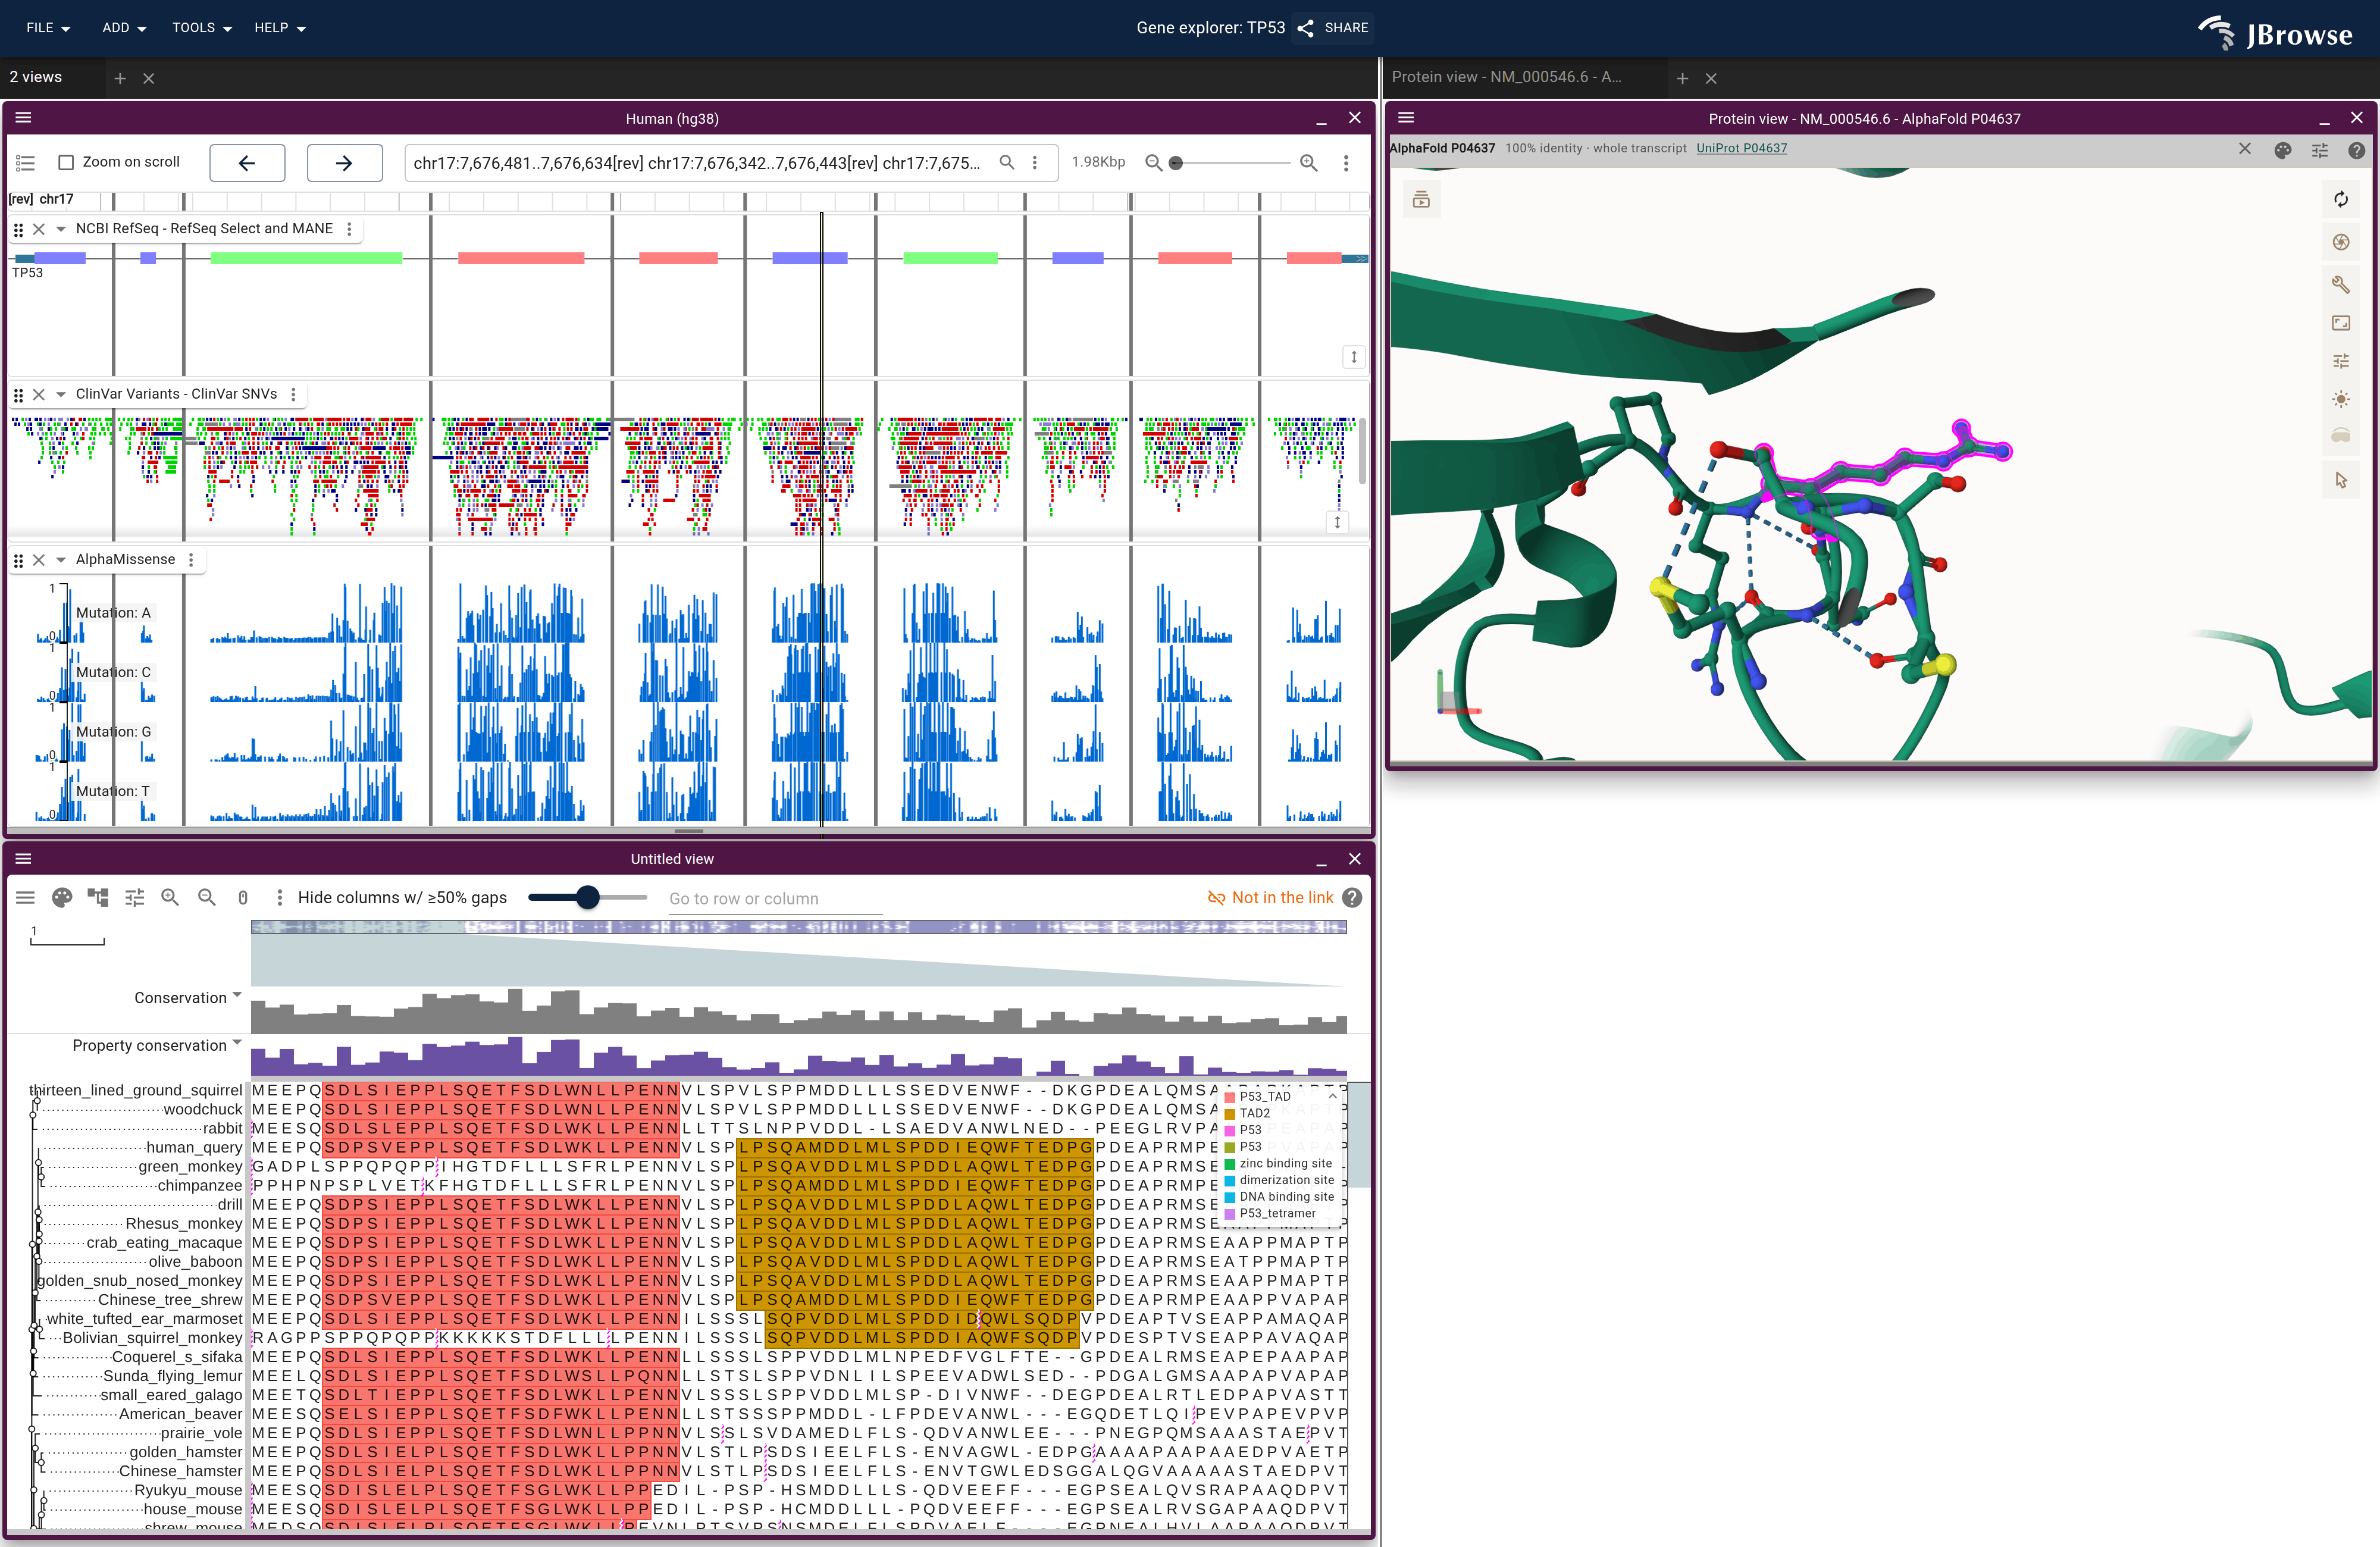Toggle the 3D viewer selection mode cursor
The width and height of the screenshot is (2380, 1547).
2341,480
